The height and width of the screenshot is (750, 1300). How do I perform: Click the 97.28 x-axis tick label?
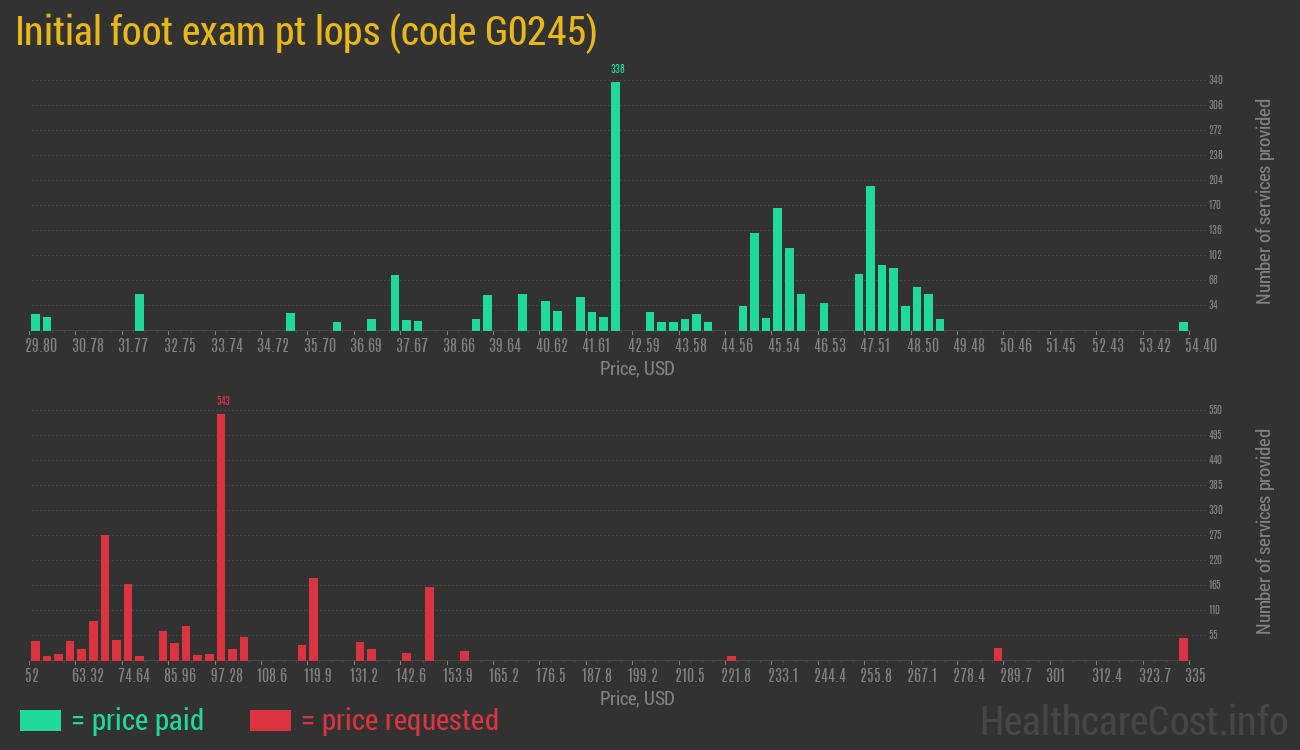click(226, 675)
